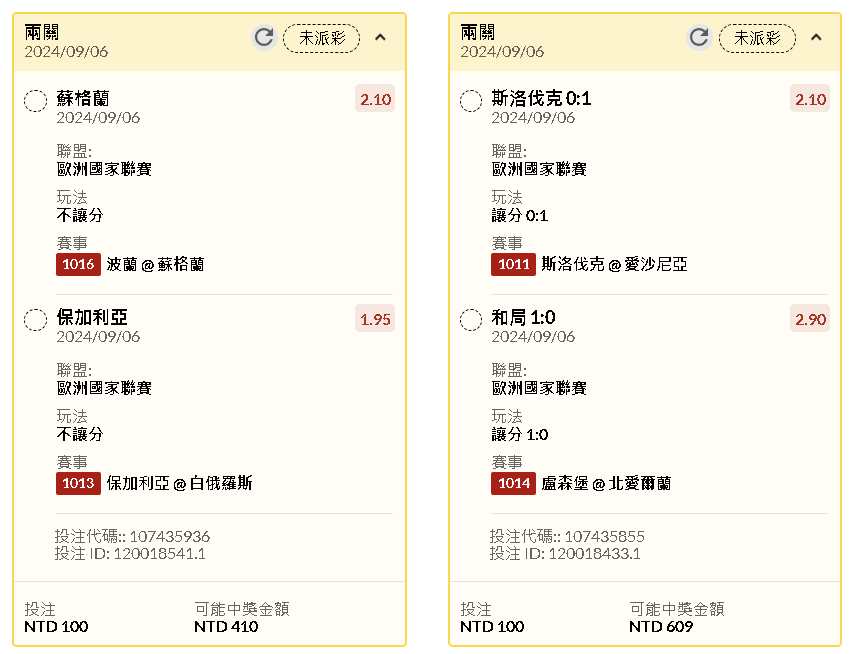
Task: Click match code 1014 badge
Action: [513, 484]
